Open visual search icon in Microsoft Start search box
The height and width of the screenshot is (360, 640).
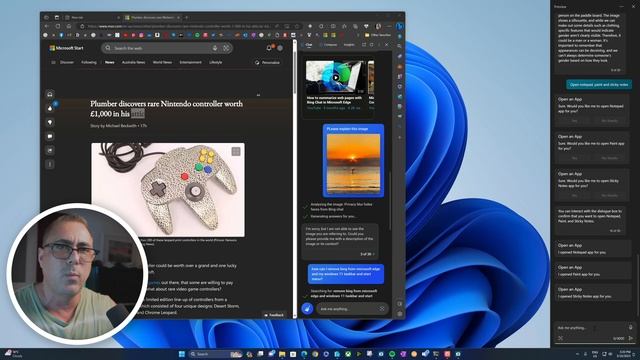pos(226,48)
